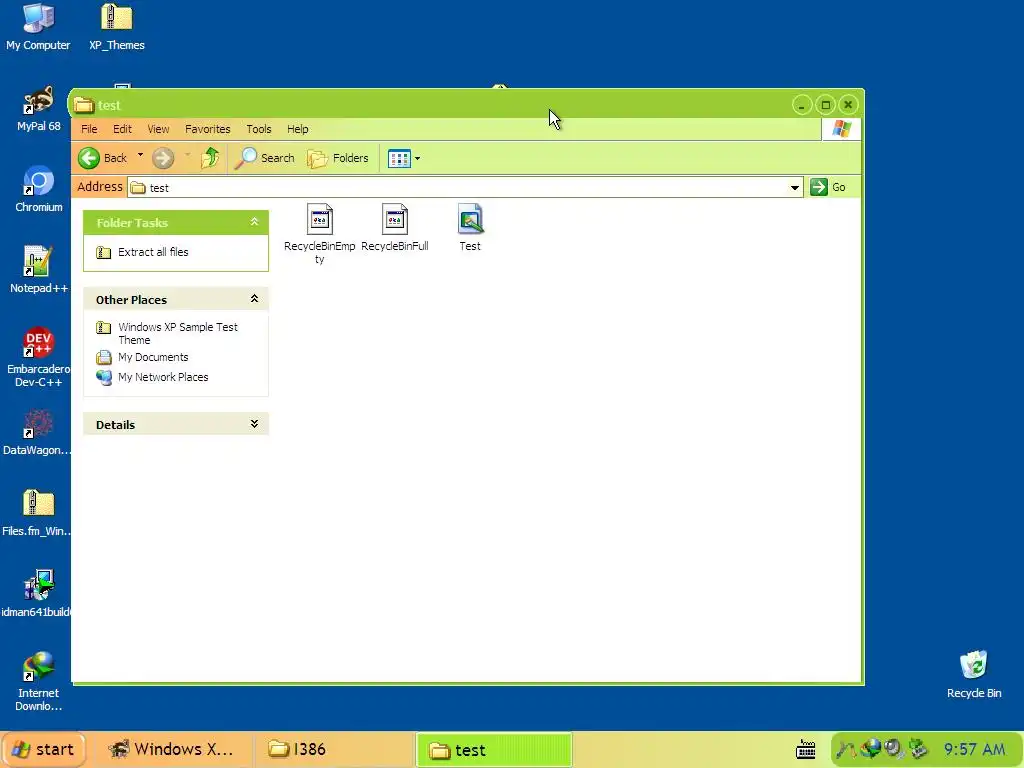Image resolution: width=1024 pixels, height=768 pixels.
Task: Open the Edit menu
Action: point(122,129)
